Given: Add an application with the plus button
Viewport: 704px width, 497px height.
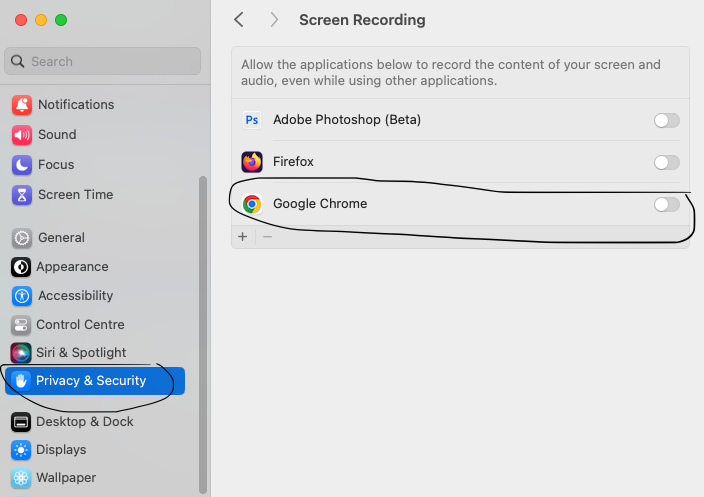Looking at the screenshot, I should coord(242,237).
